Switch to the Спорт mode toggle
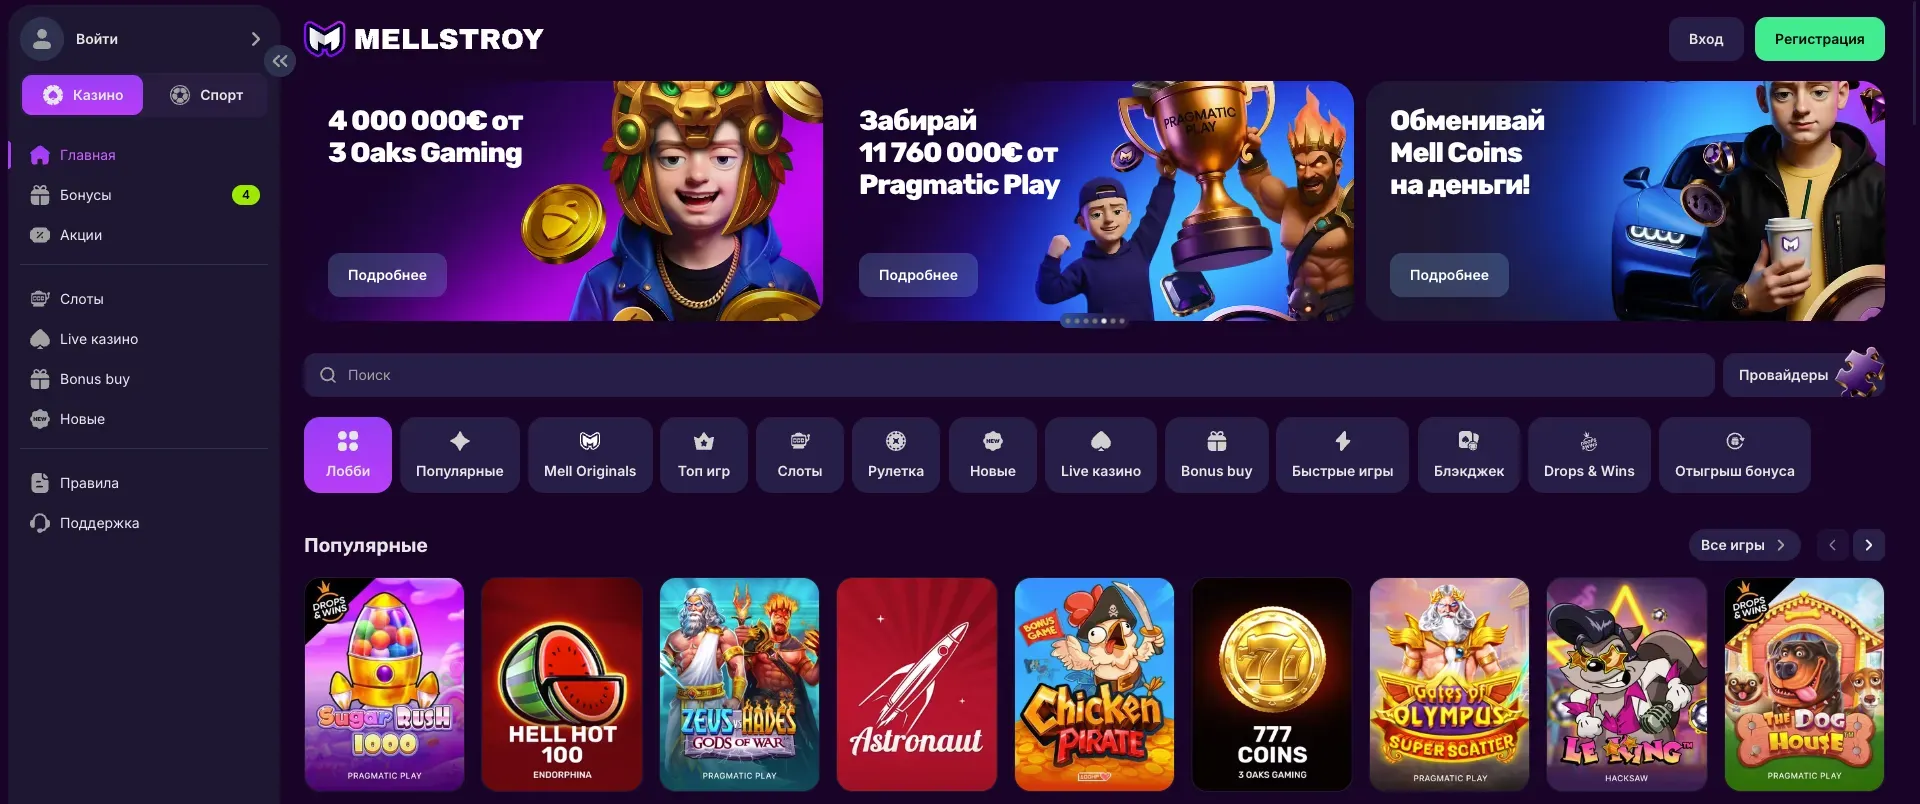 click(206, 95)
